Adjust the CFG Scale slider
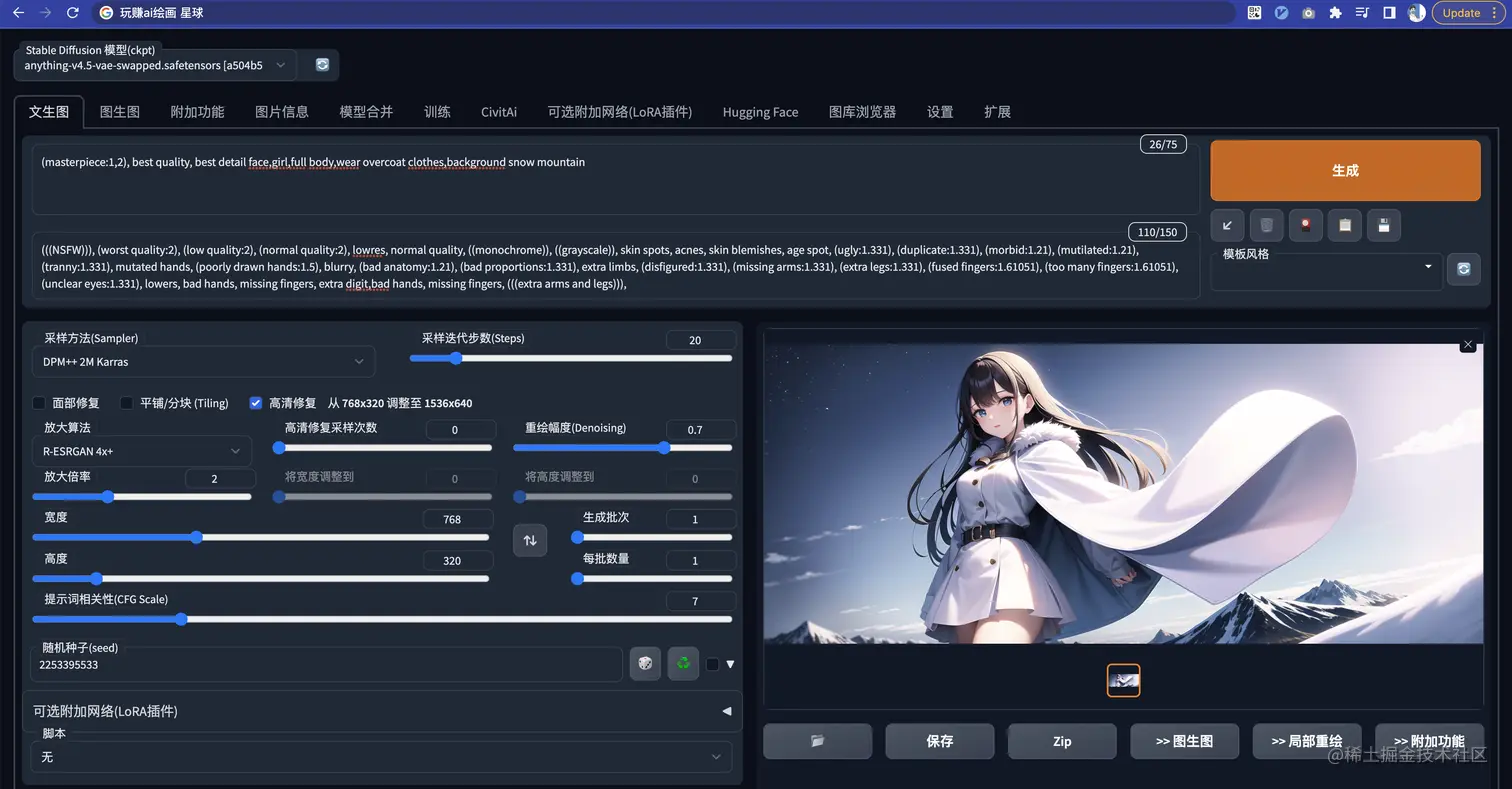 point(382,619)
